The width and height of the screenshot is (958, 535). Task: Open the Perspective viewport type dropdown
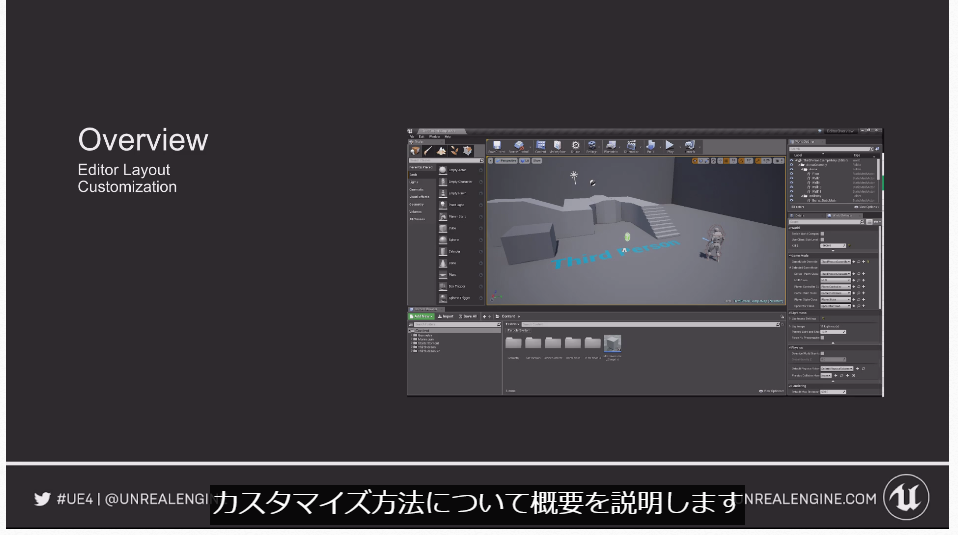pyautogui.click(x=506, y=161)
